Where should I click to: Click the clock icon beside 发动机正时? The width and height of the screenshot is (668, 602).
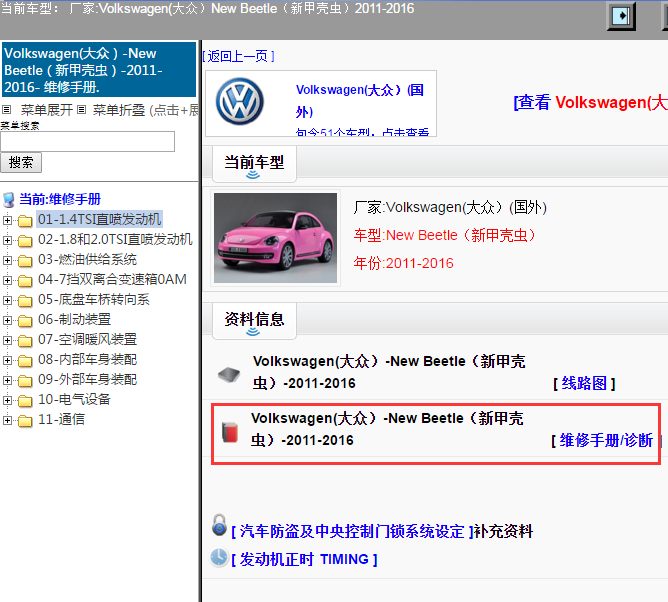click(x=219, y=557)
